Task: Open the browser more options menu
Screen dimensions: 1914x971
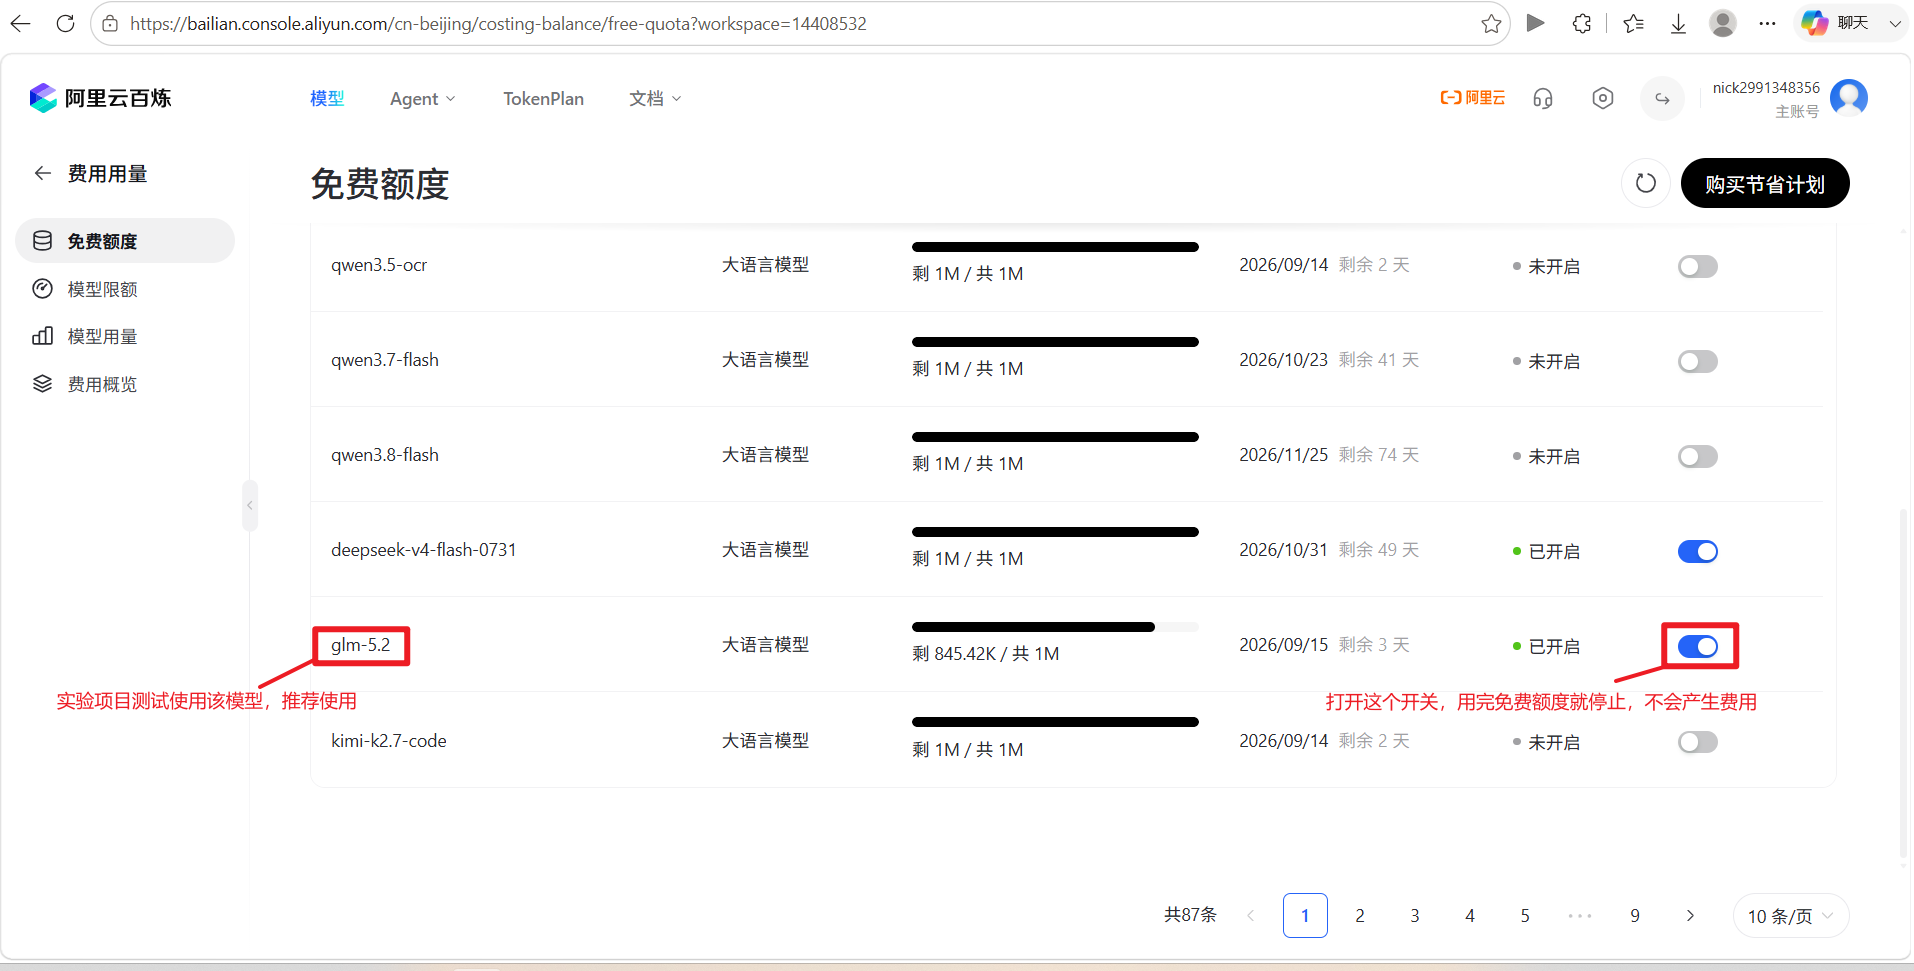Action: (1768, 23)
